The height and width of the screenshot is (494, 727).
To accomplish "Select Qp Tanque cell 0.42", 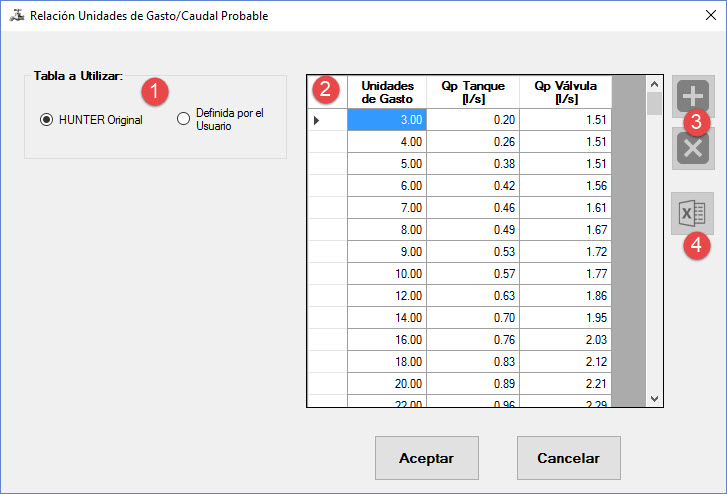I will (473, 186).
